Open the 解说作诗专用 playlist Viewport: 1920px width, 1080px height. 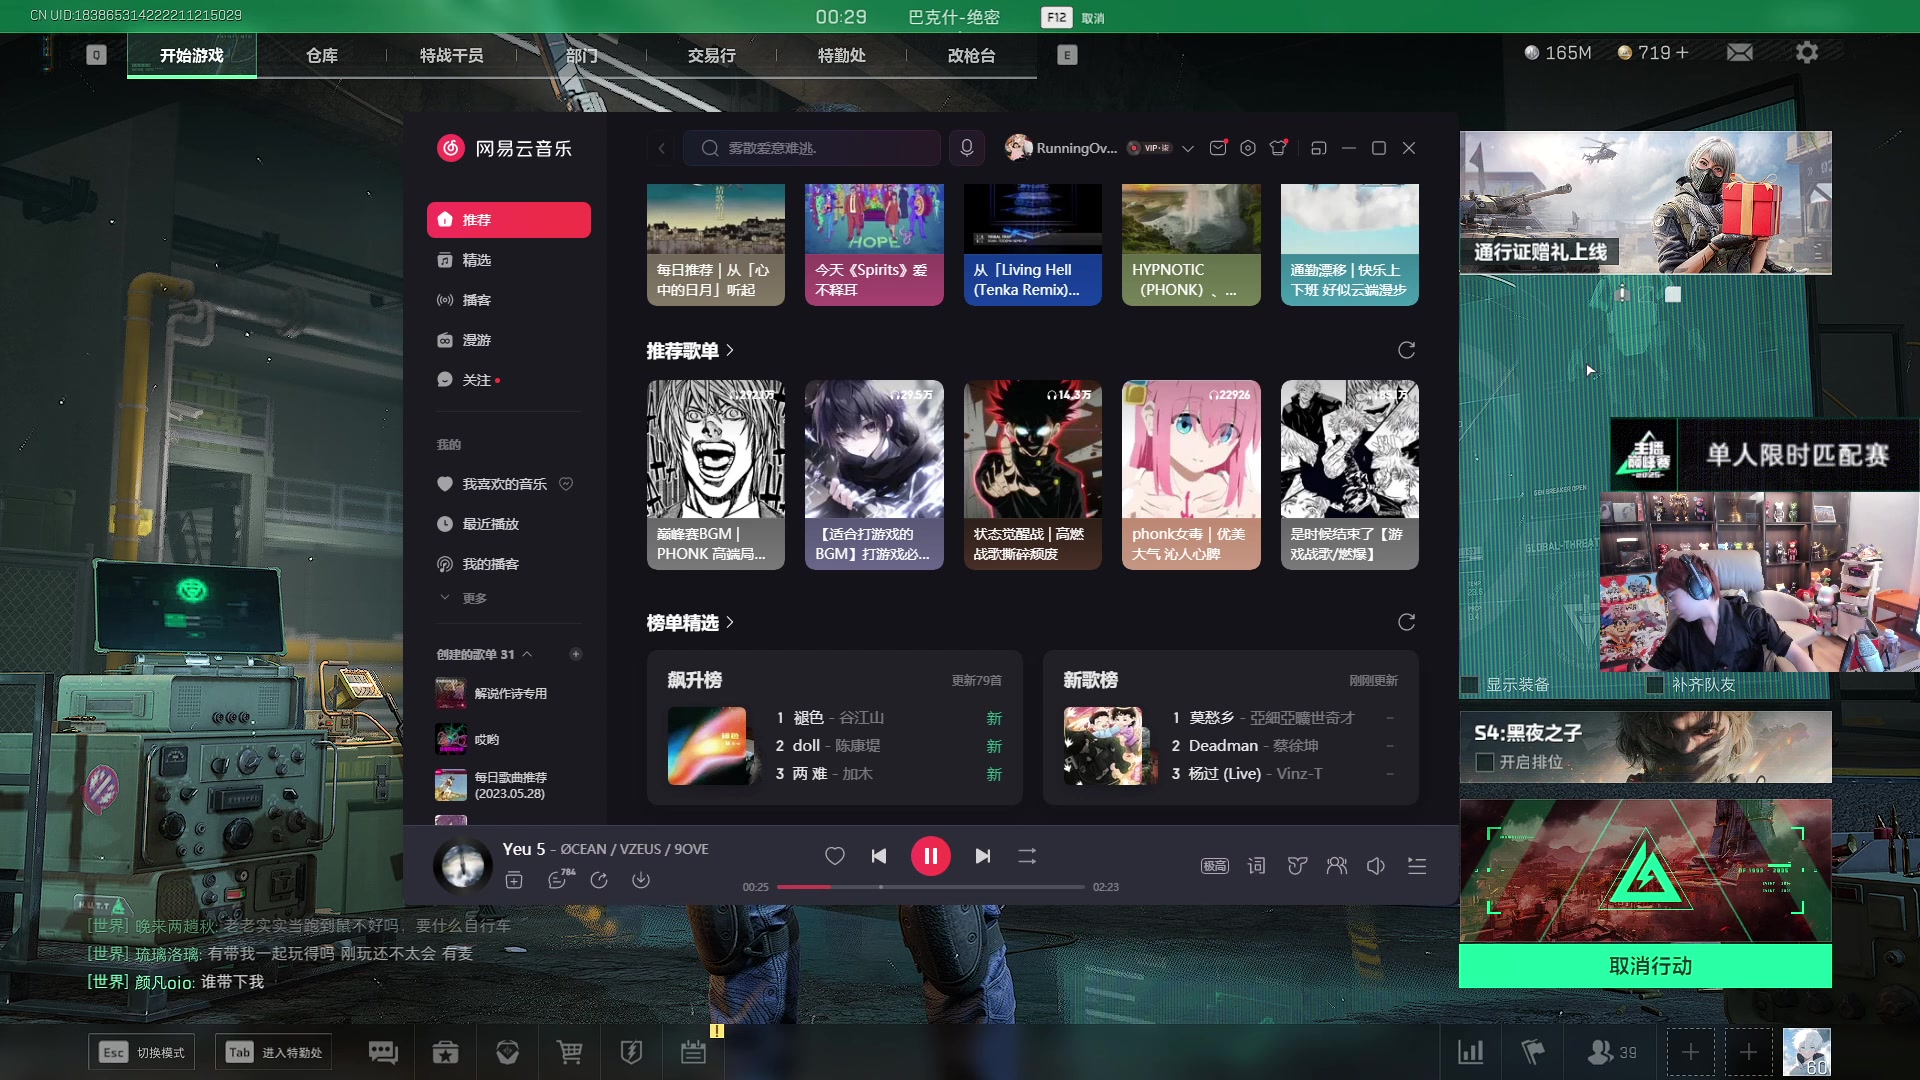pyautogui.click(x=509, y=693)
